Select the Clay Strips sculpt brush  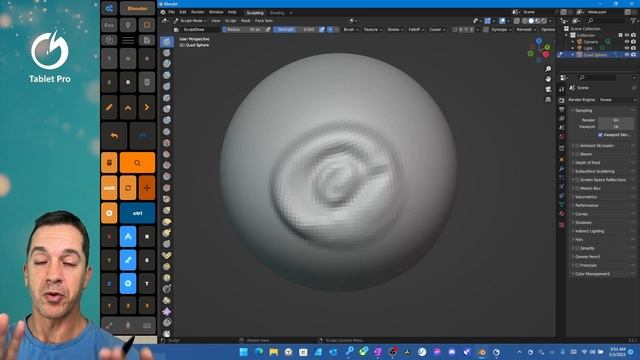point(167,75)
